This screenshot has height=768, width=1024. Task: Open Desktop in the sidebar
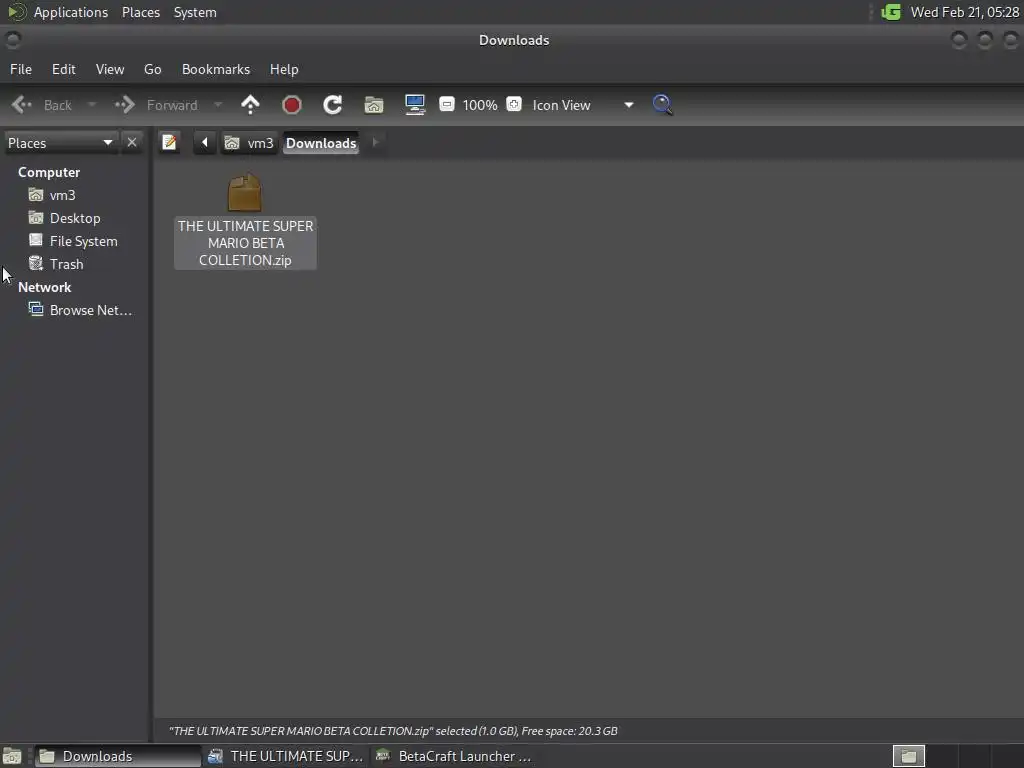[x=74, y=218]
